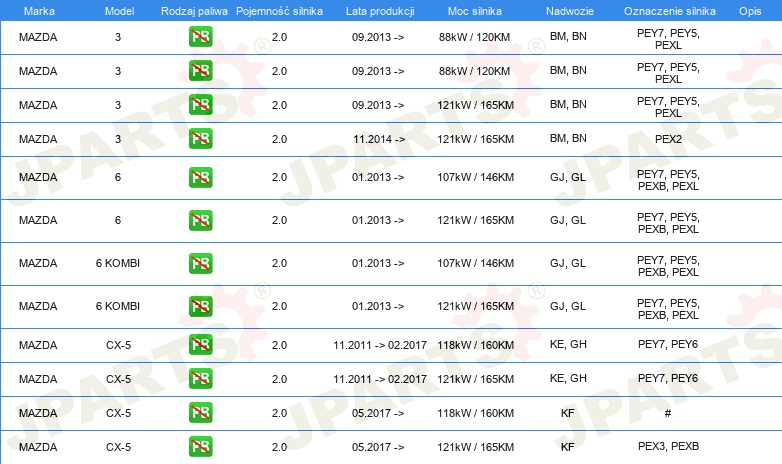Select the 'PEX3, PEXB' engine code cell

(x=668, y=446)
